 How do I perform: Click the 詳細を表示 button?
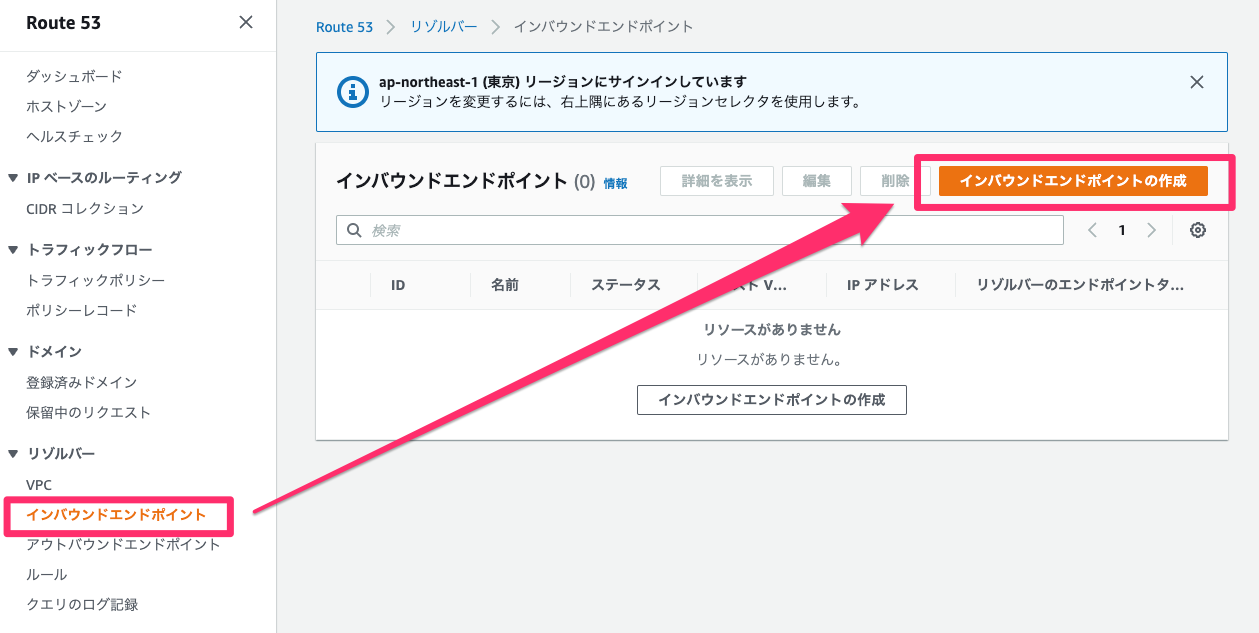tap(717, 181)
